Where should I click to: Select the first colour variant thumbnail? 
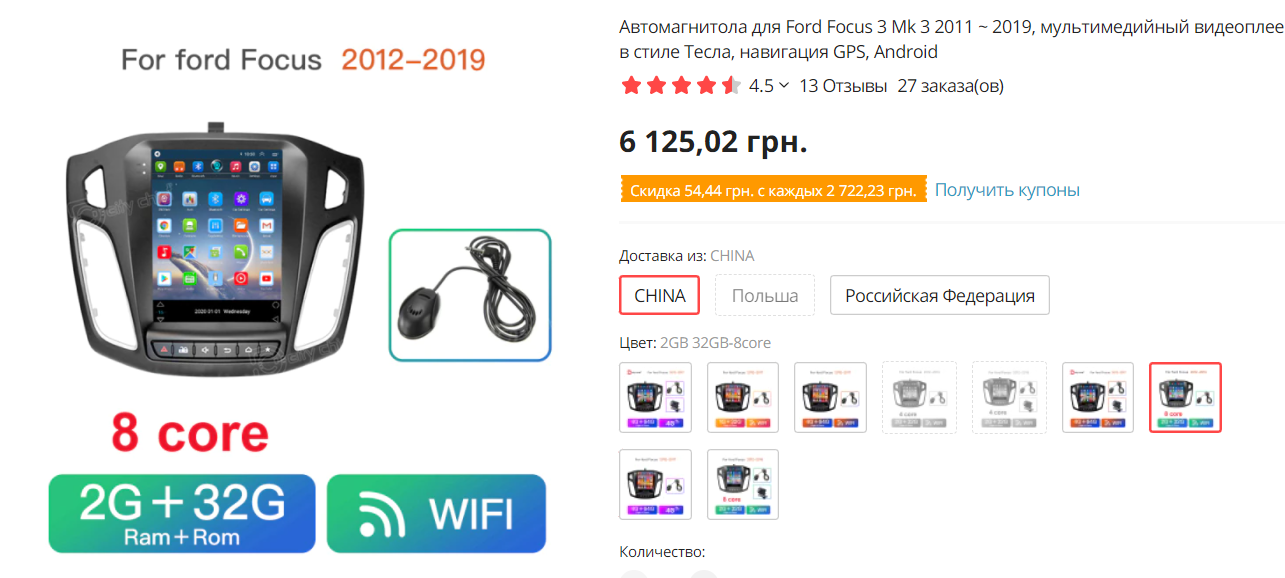[656, 397]
